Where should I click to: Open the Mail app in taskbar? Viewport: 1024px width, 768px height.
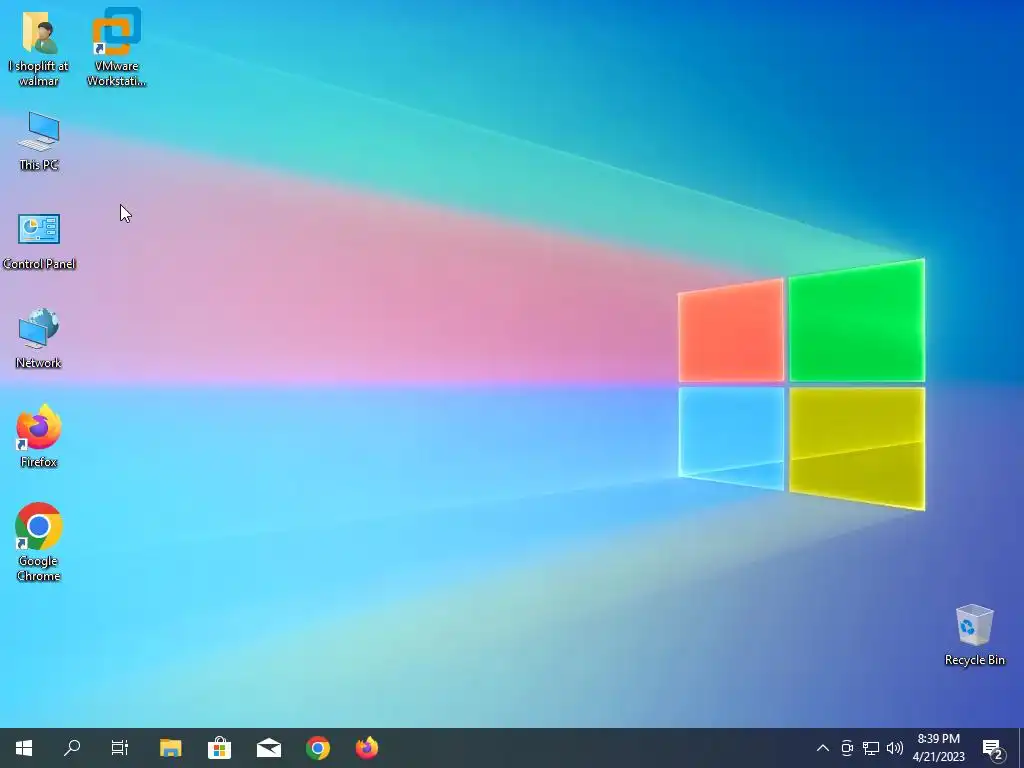pyautogui.click(x=268, y=748)
